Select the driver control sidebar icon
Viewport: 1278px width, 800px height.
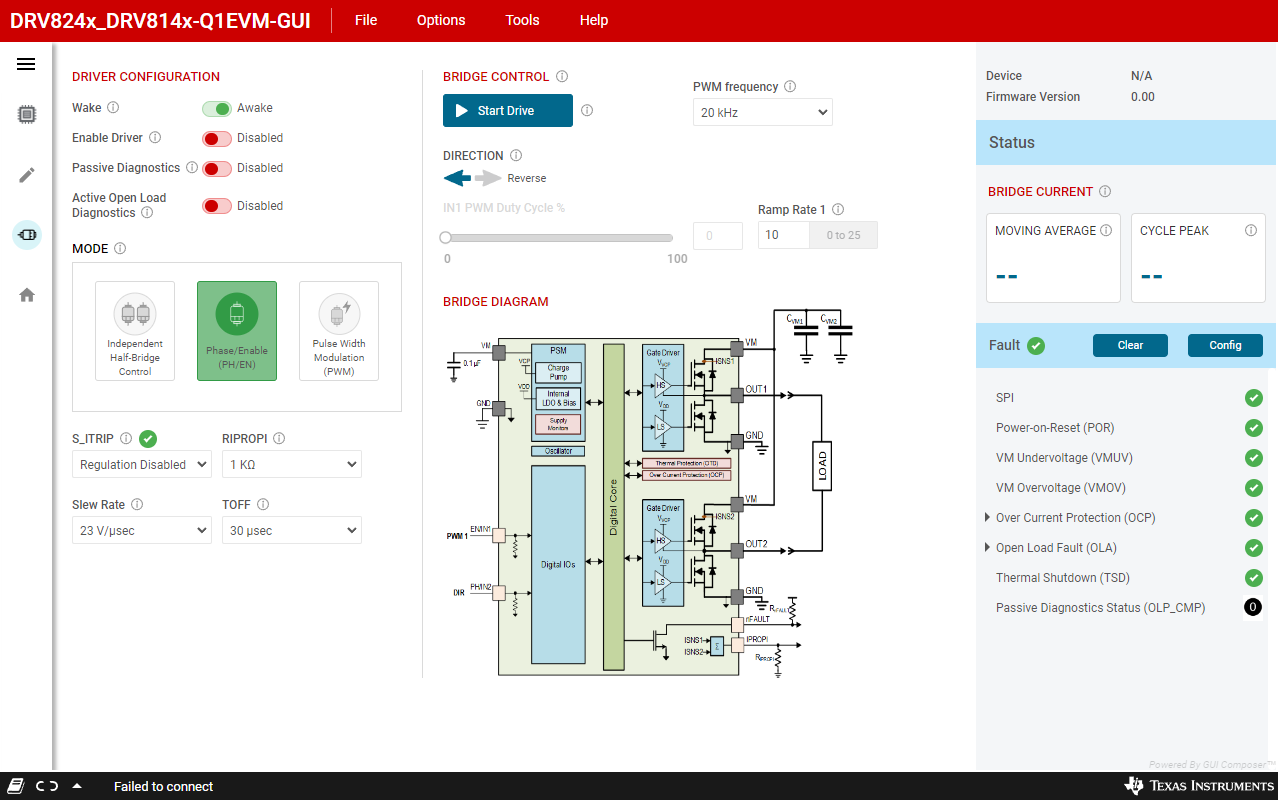27,235
